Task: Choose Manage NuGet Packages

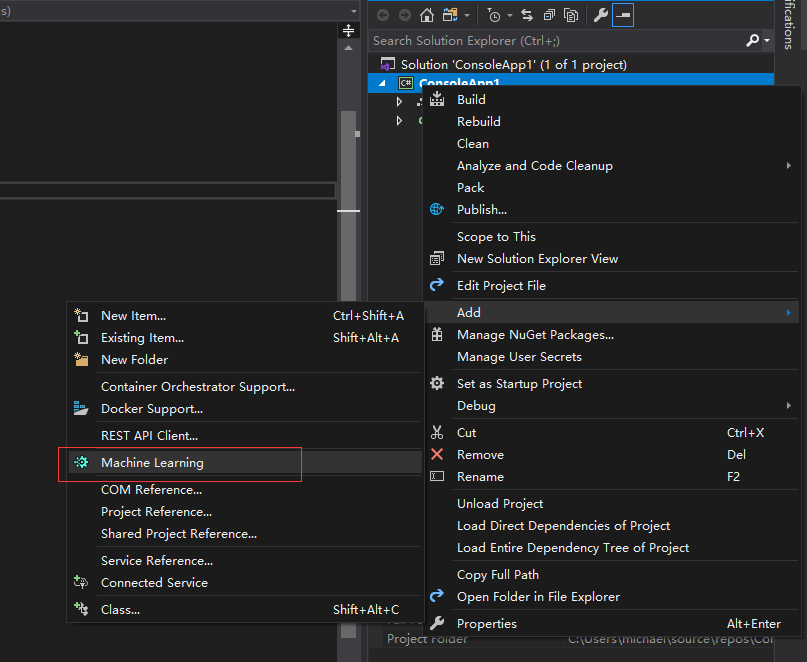Action: click(535, 335)
